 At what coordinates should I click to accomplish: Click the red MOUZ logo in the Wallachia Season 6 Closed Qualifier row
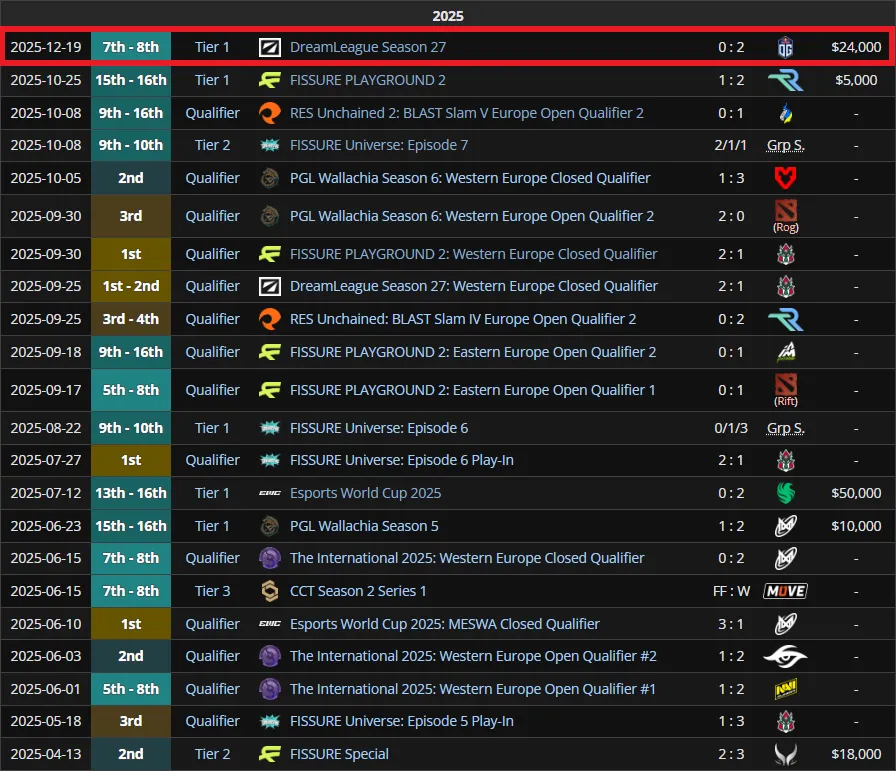coord(786,178)
